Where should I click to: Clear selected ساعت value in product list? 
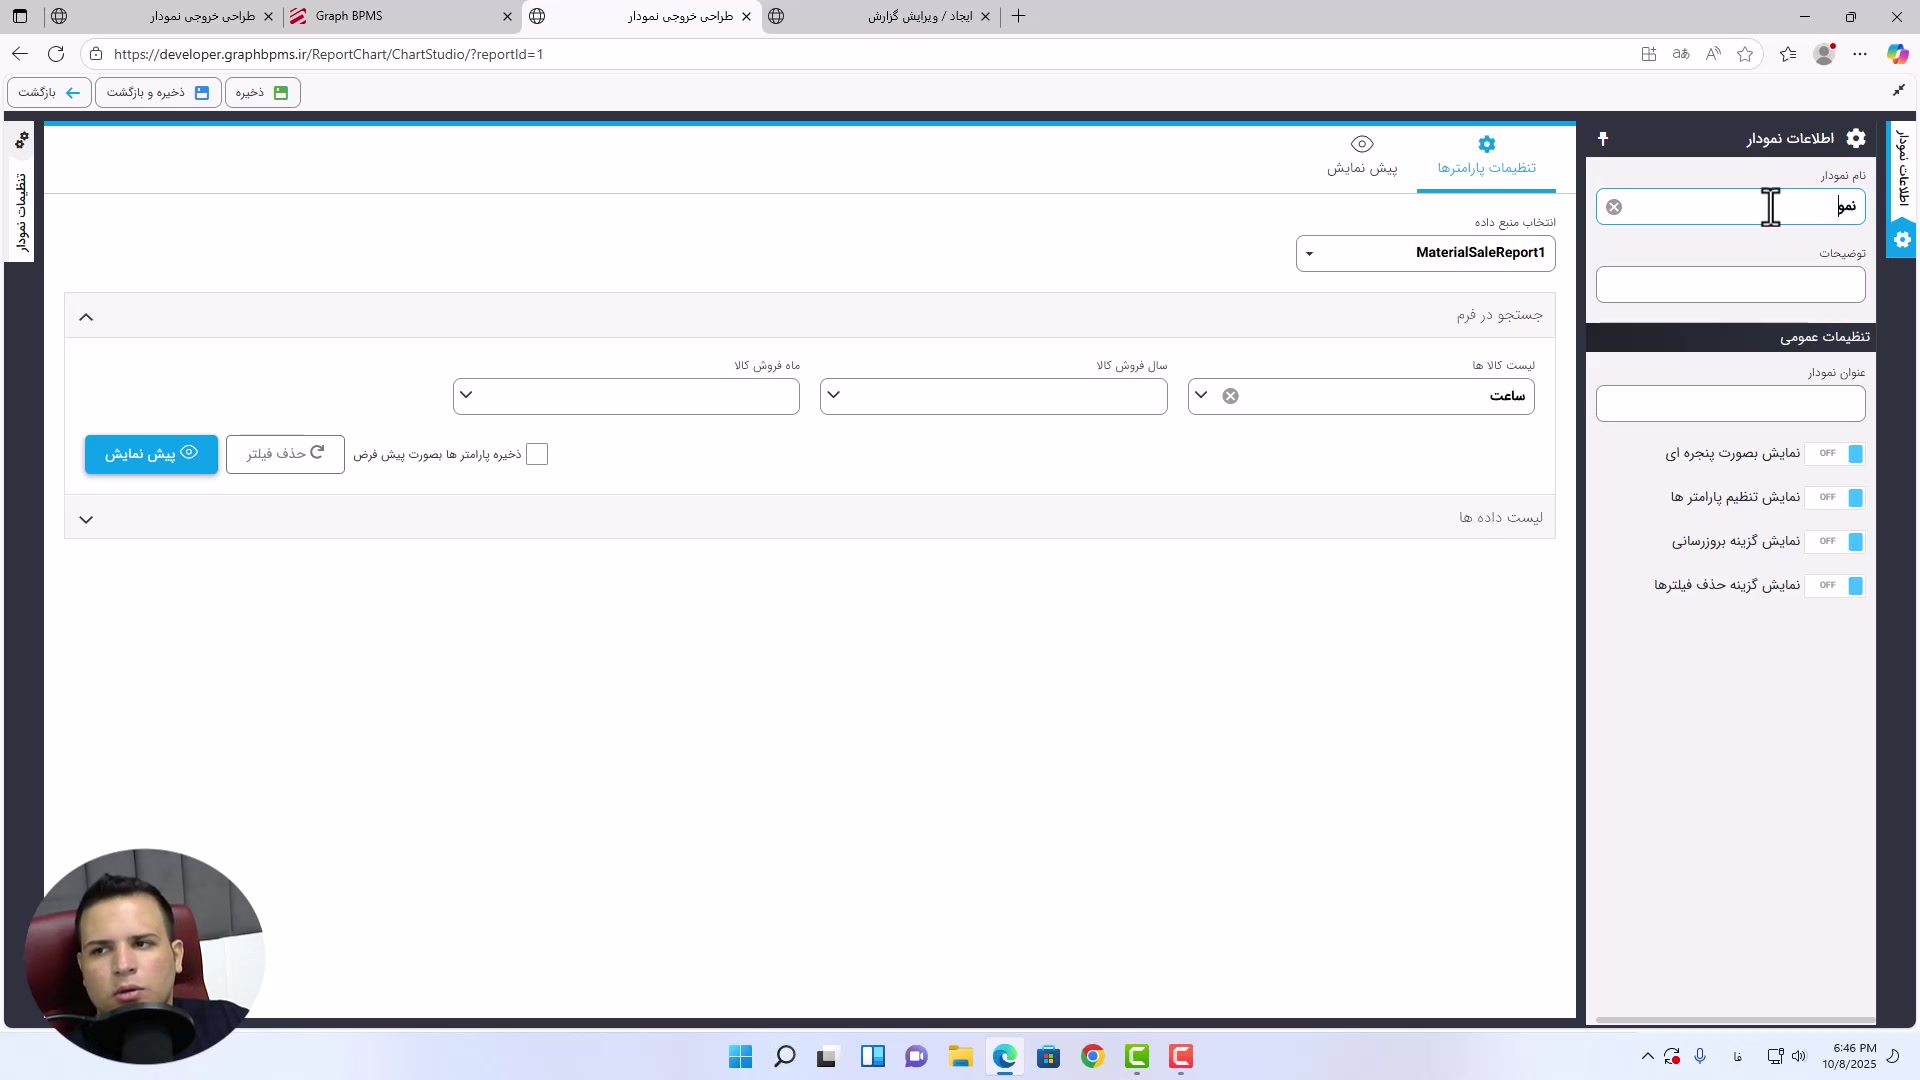point(1231,396)
